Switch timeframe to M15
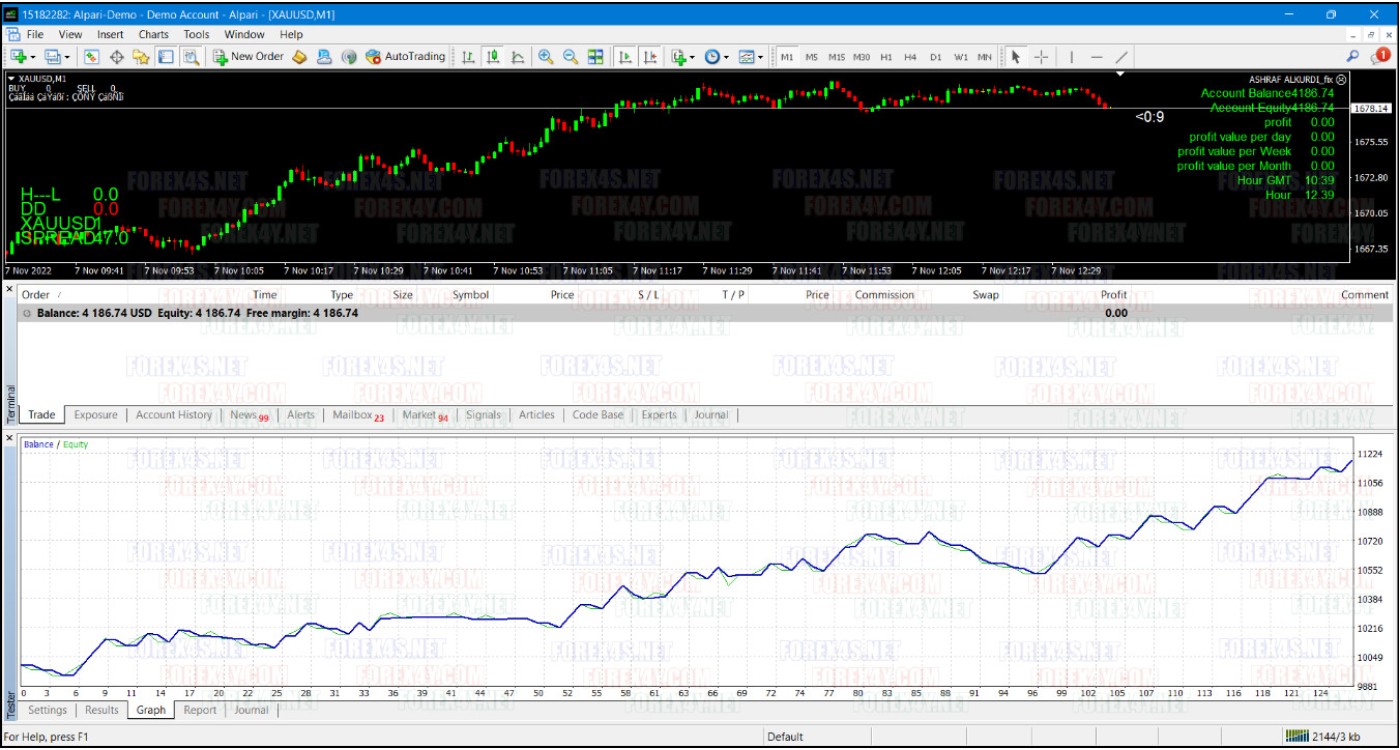 coord(836,57)
